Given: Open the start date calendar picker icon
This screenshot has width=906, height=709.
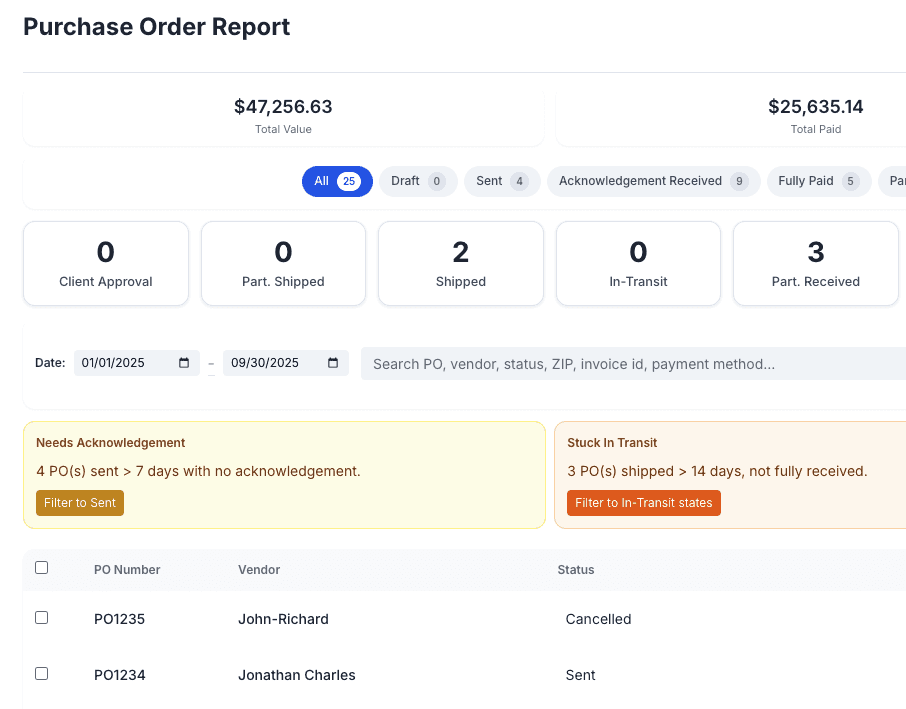Looking at the screenshot, I should pos(184,363).
